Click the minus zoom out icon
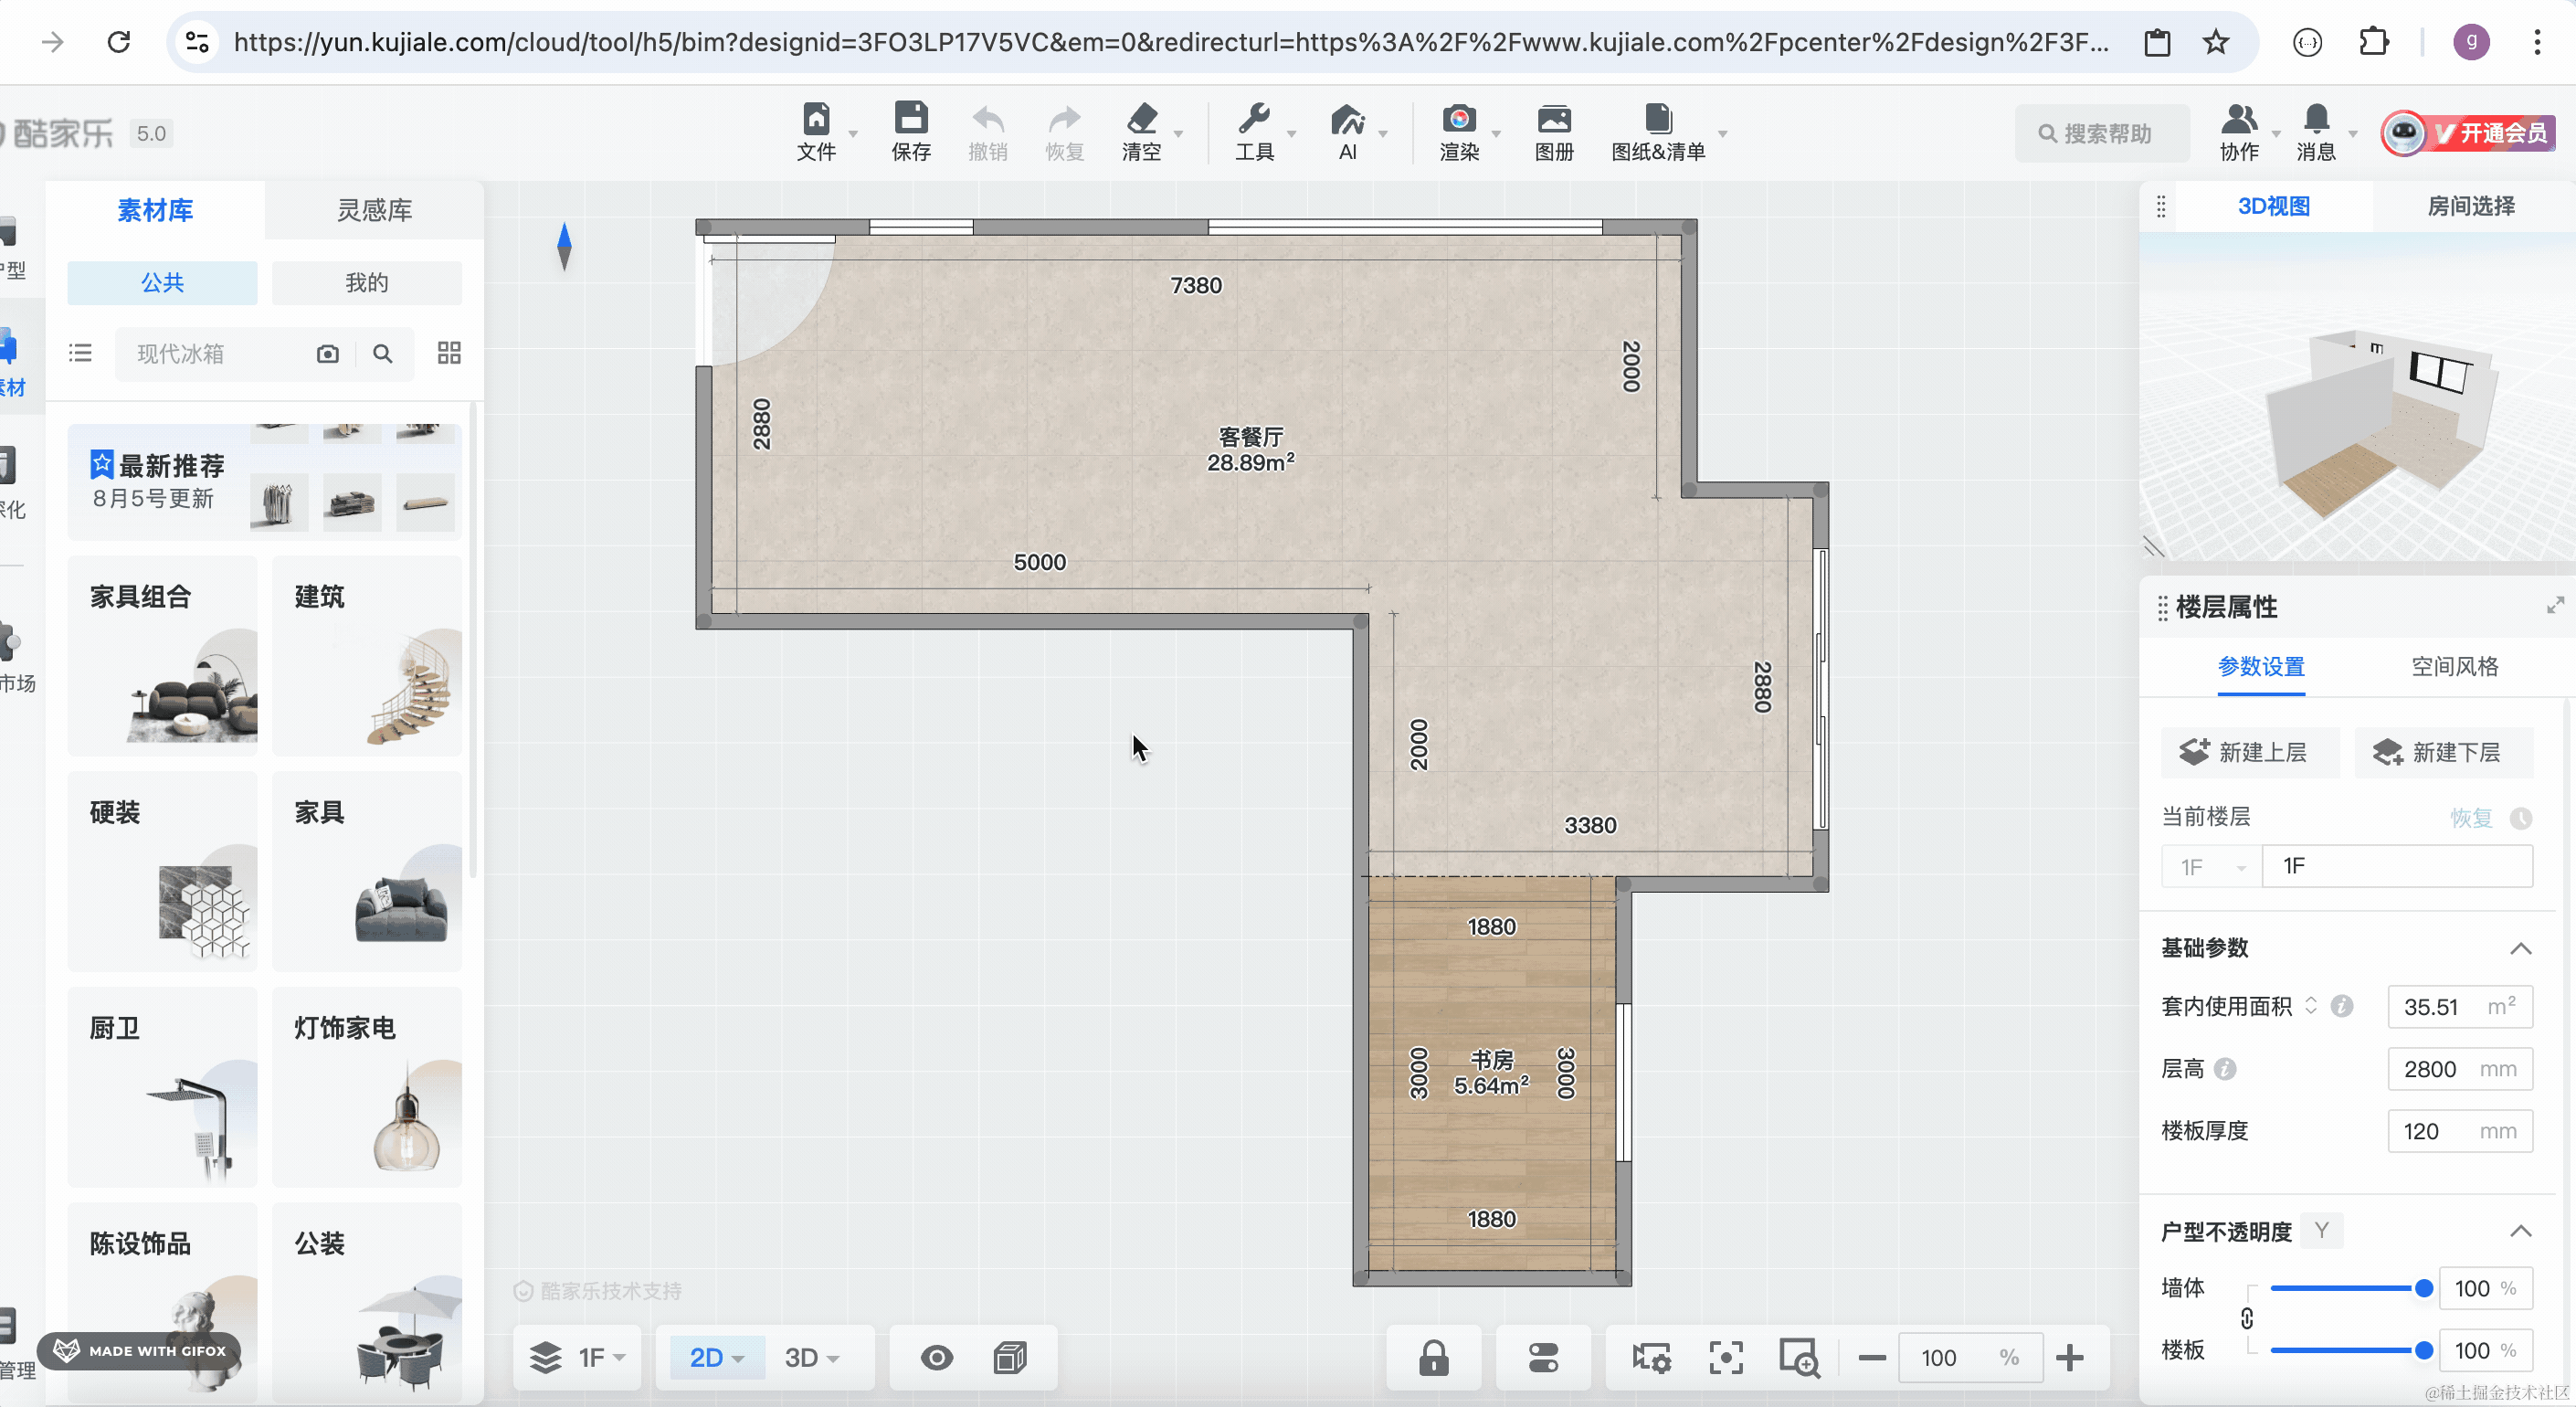 tap(1871, 1357)
